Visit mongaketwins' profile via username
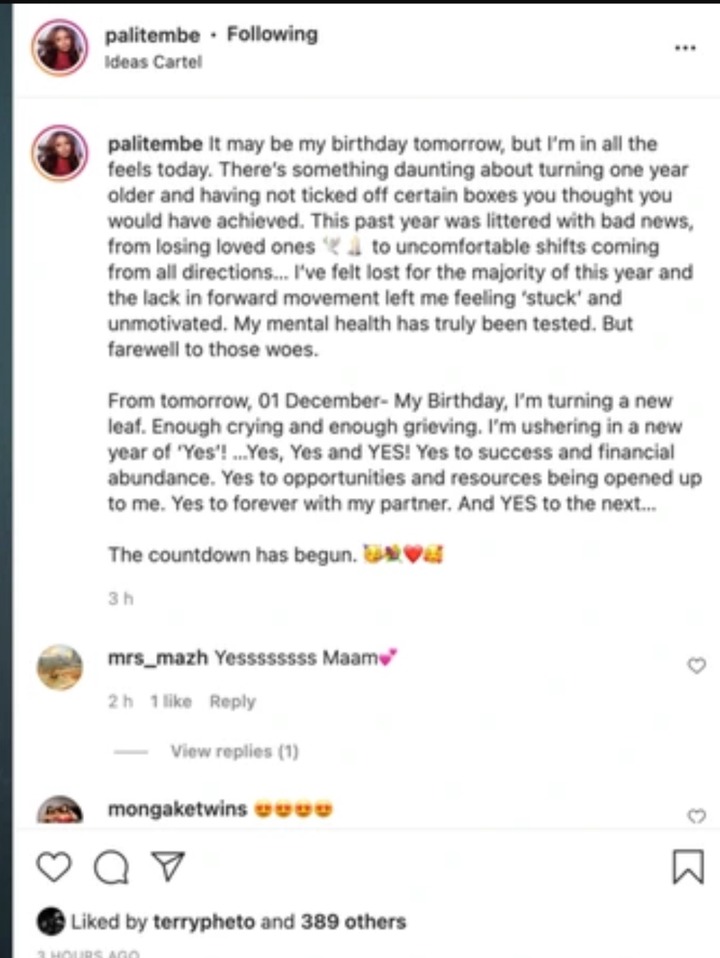Screen dimensions: 720x958 pyautogui.click(x=177, y=809)
